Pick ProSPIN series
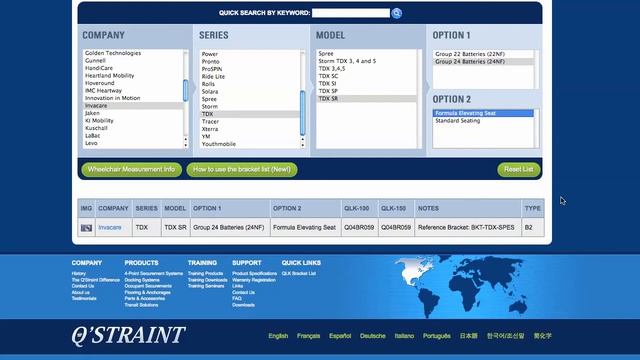 [x=212, y=69]
